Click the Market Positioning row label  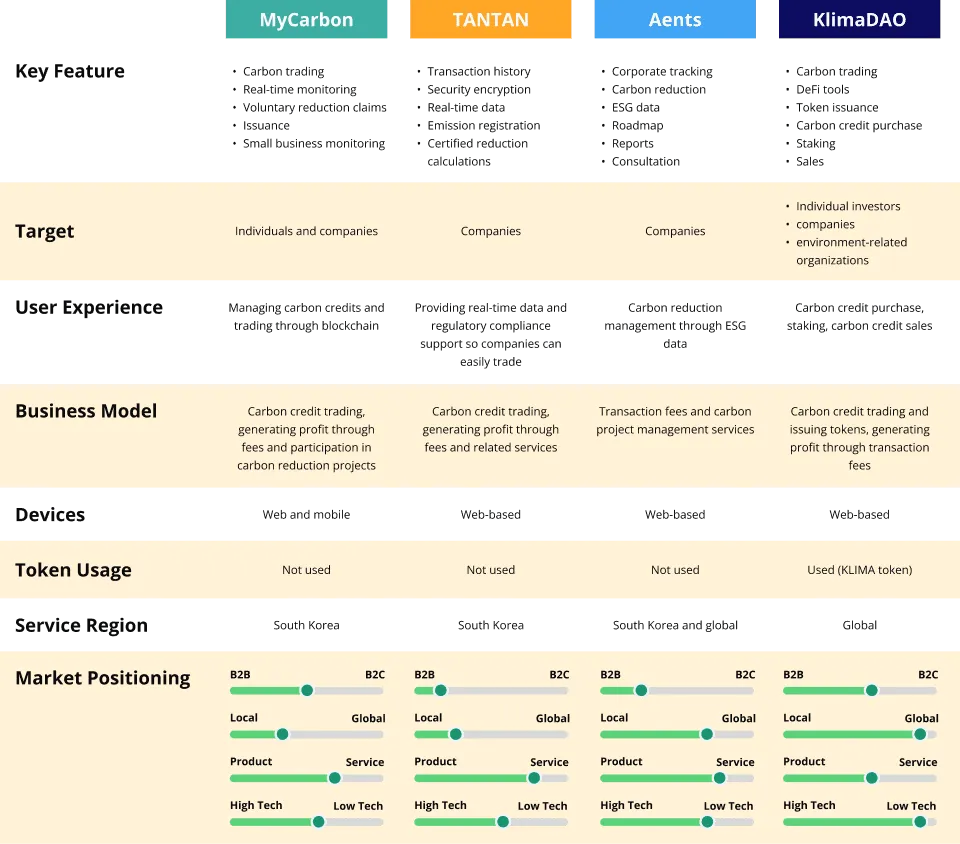(x=102, y=678)
